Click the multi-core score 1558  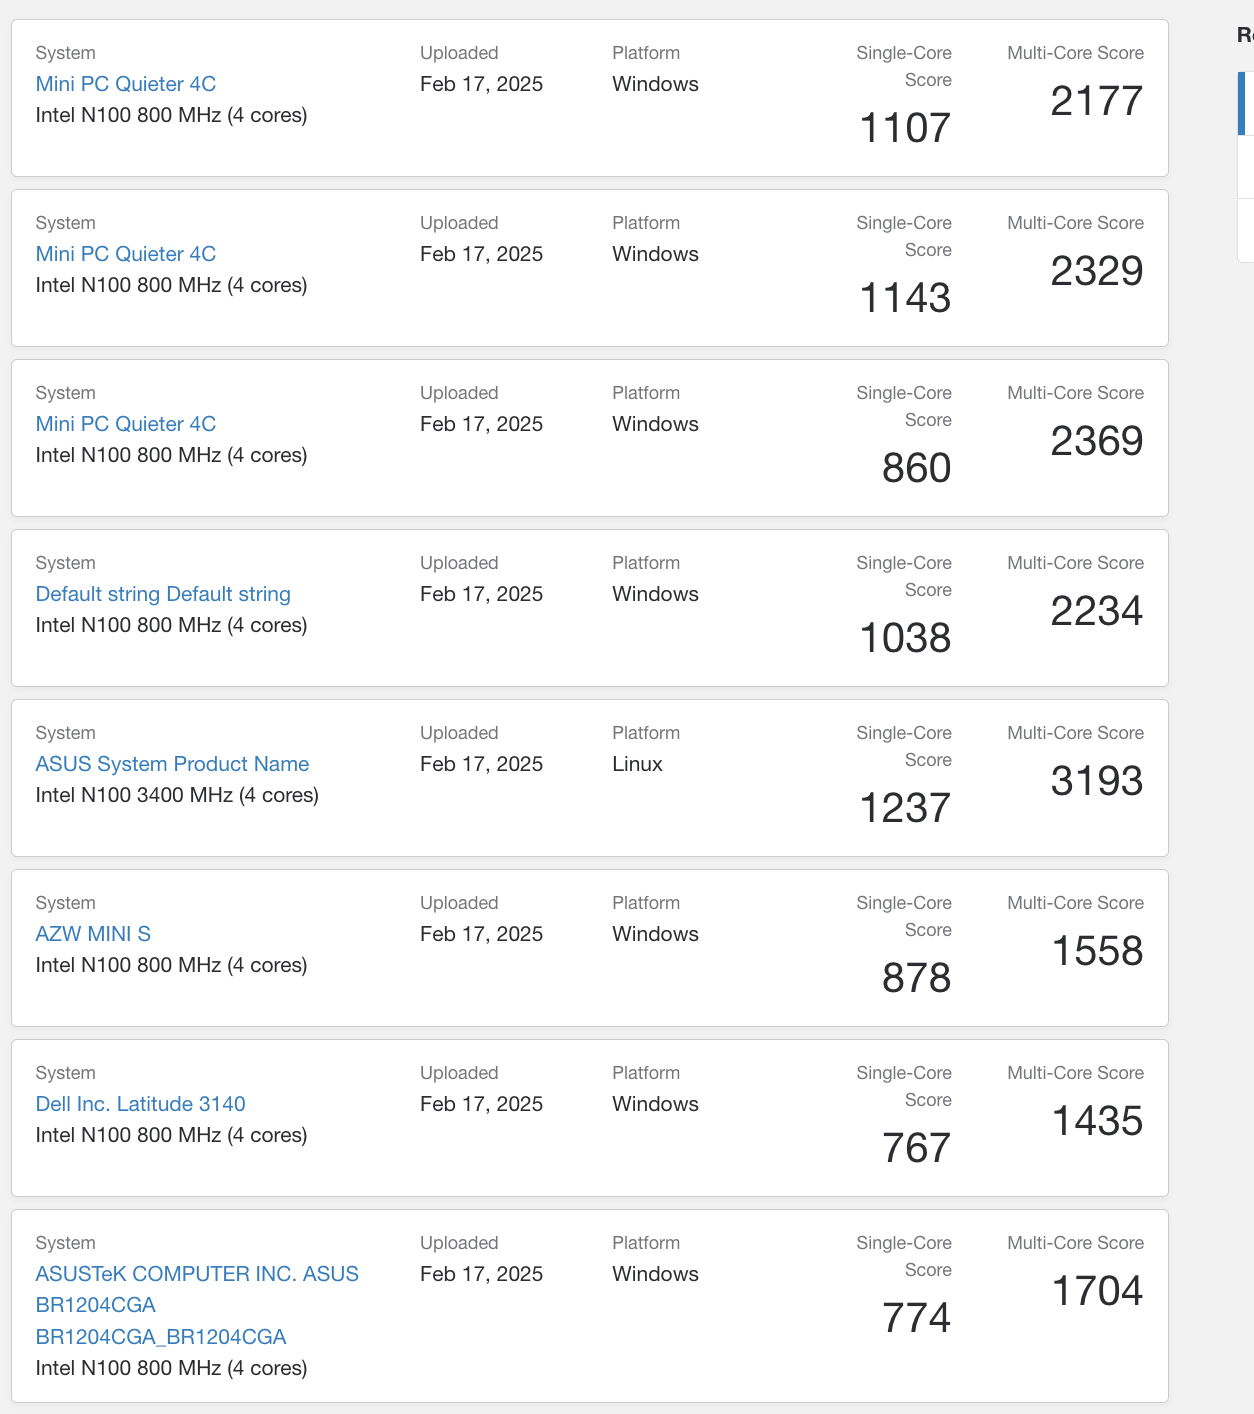(x=1097, y=951)
